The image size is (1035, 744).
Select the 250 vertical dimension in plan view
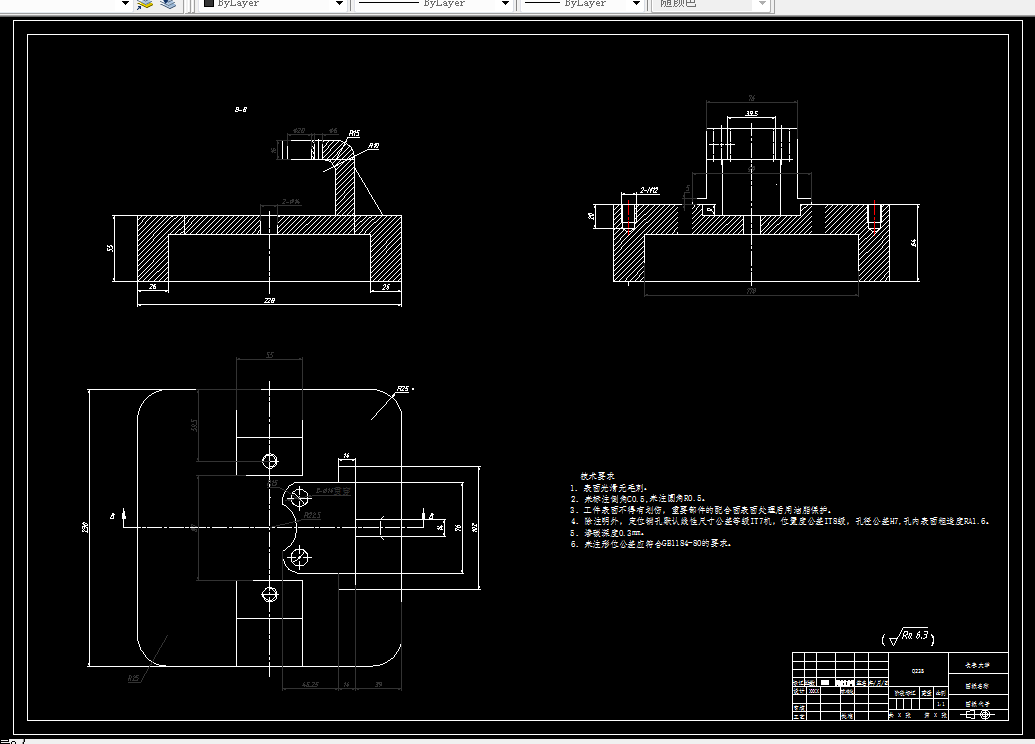(84, 527)
